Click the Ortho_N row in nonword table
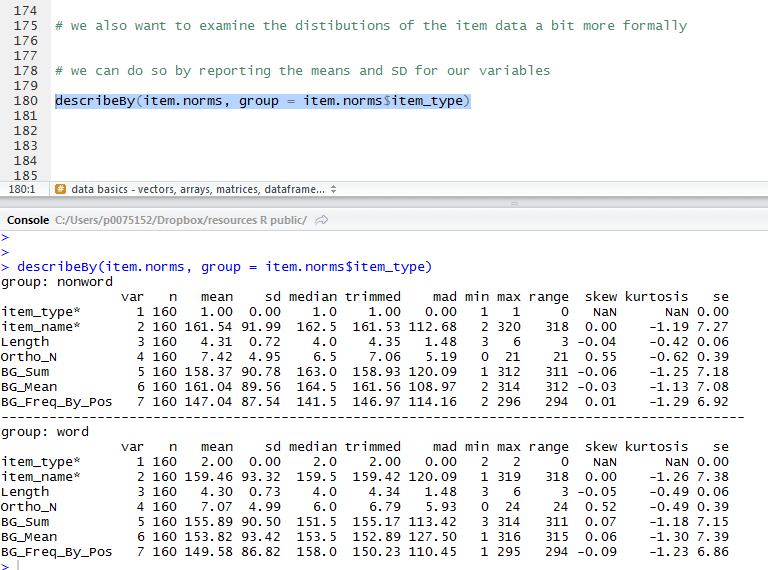Screen dimensions: 768x570 (x=30, y=357)
